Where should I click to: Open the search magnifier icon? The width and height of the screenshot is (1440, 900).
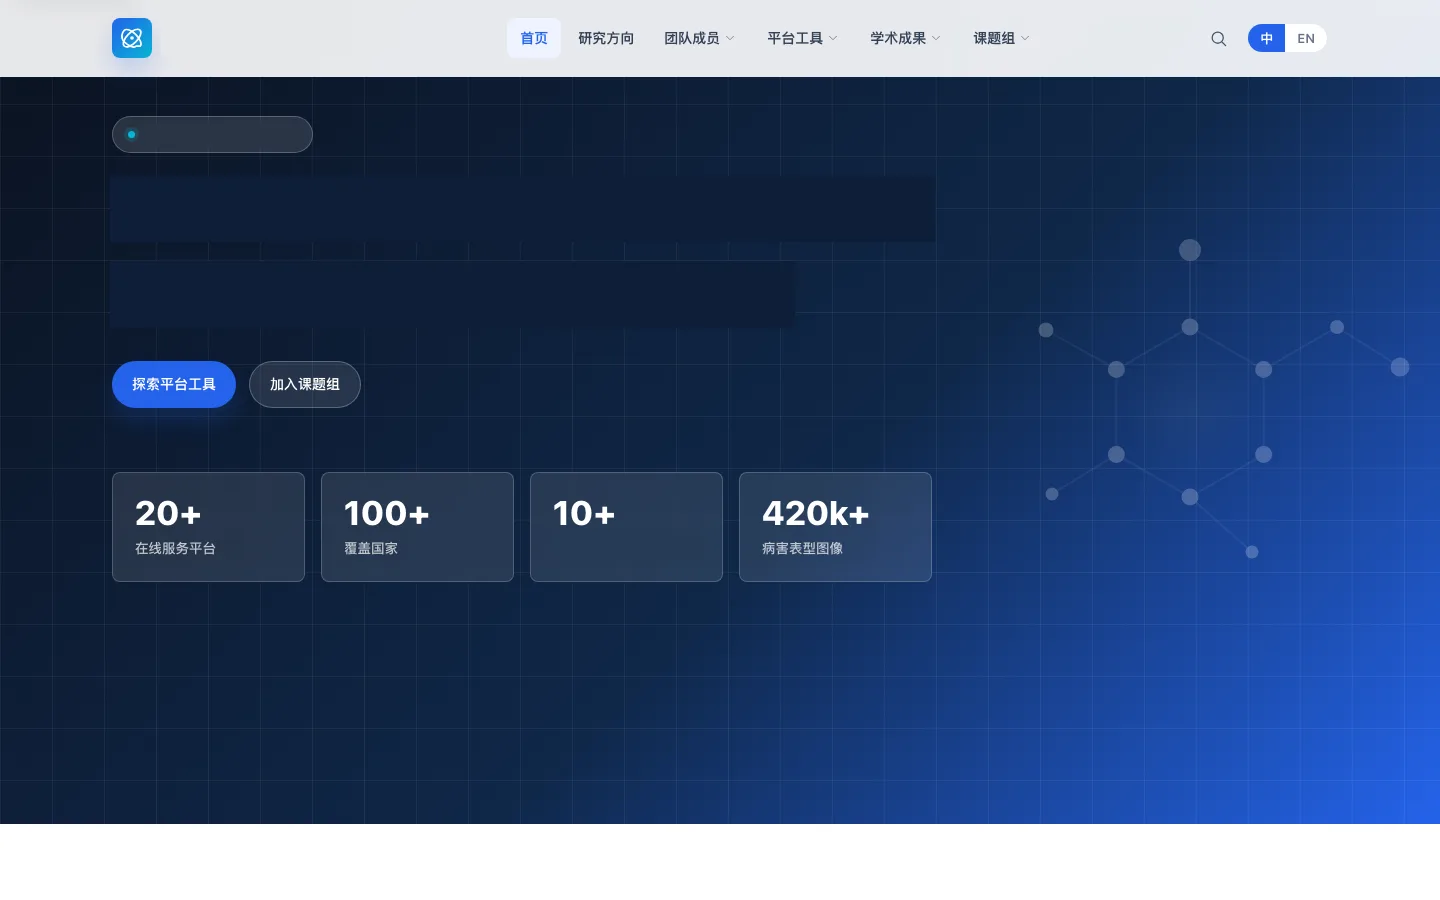click(x=1218, y=39)
